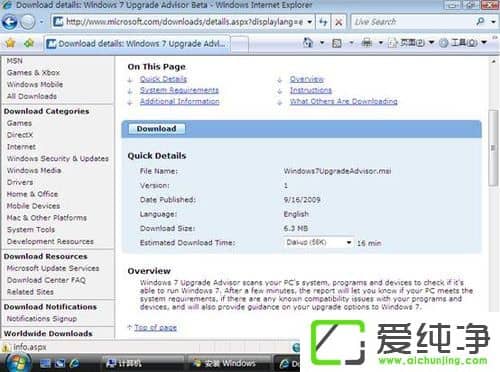Expand the Home button dropdown arrow
Viewport: 500px width, 372px height.
coord(322,43)
